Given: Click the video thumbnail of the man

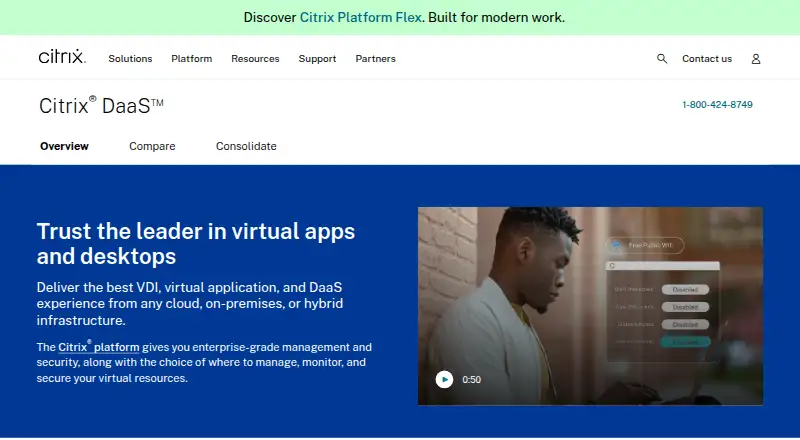Looking at the screenshot, I should tap(590, 306).
